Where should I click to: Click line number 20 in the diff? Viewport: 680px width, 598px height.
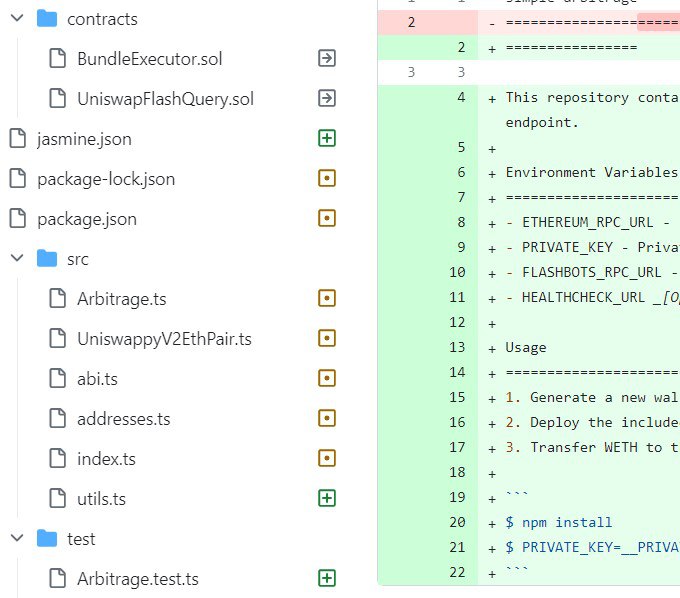[x=457, y=522]
